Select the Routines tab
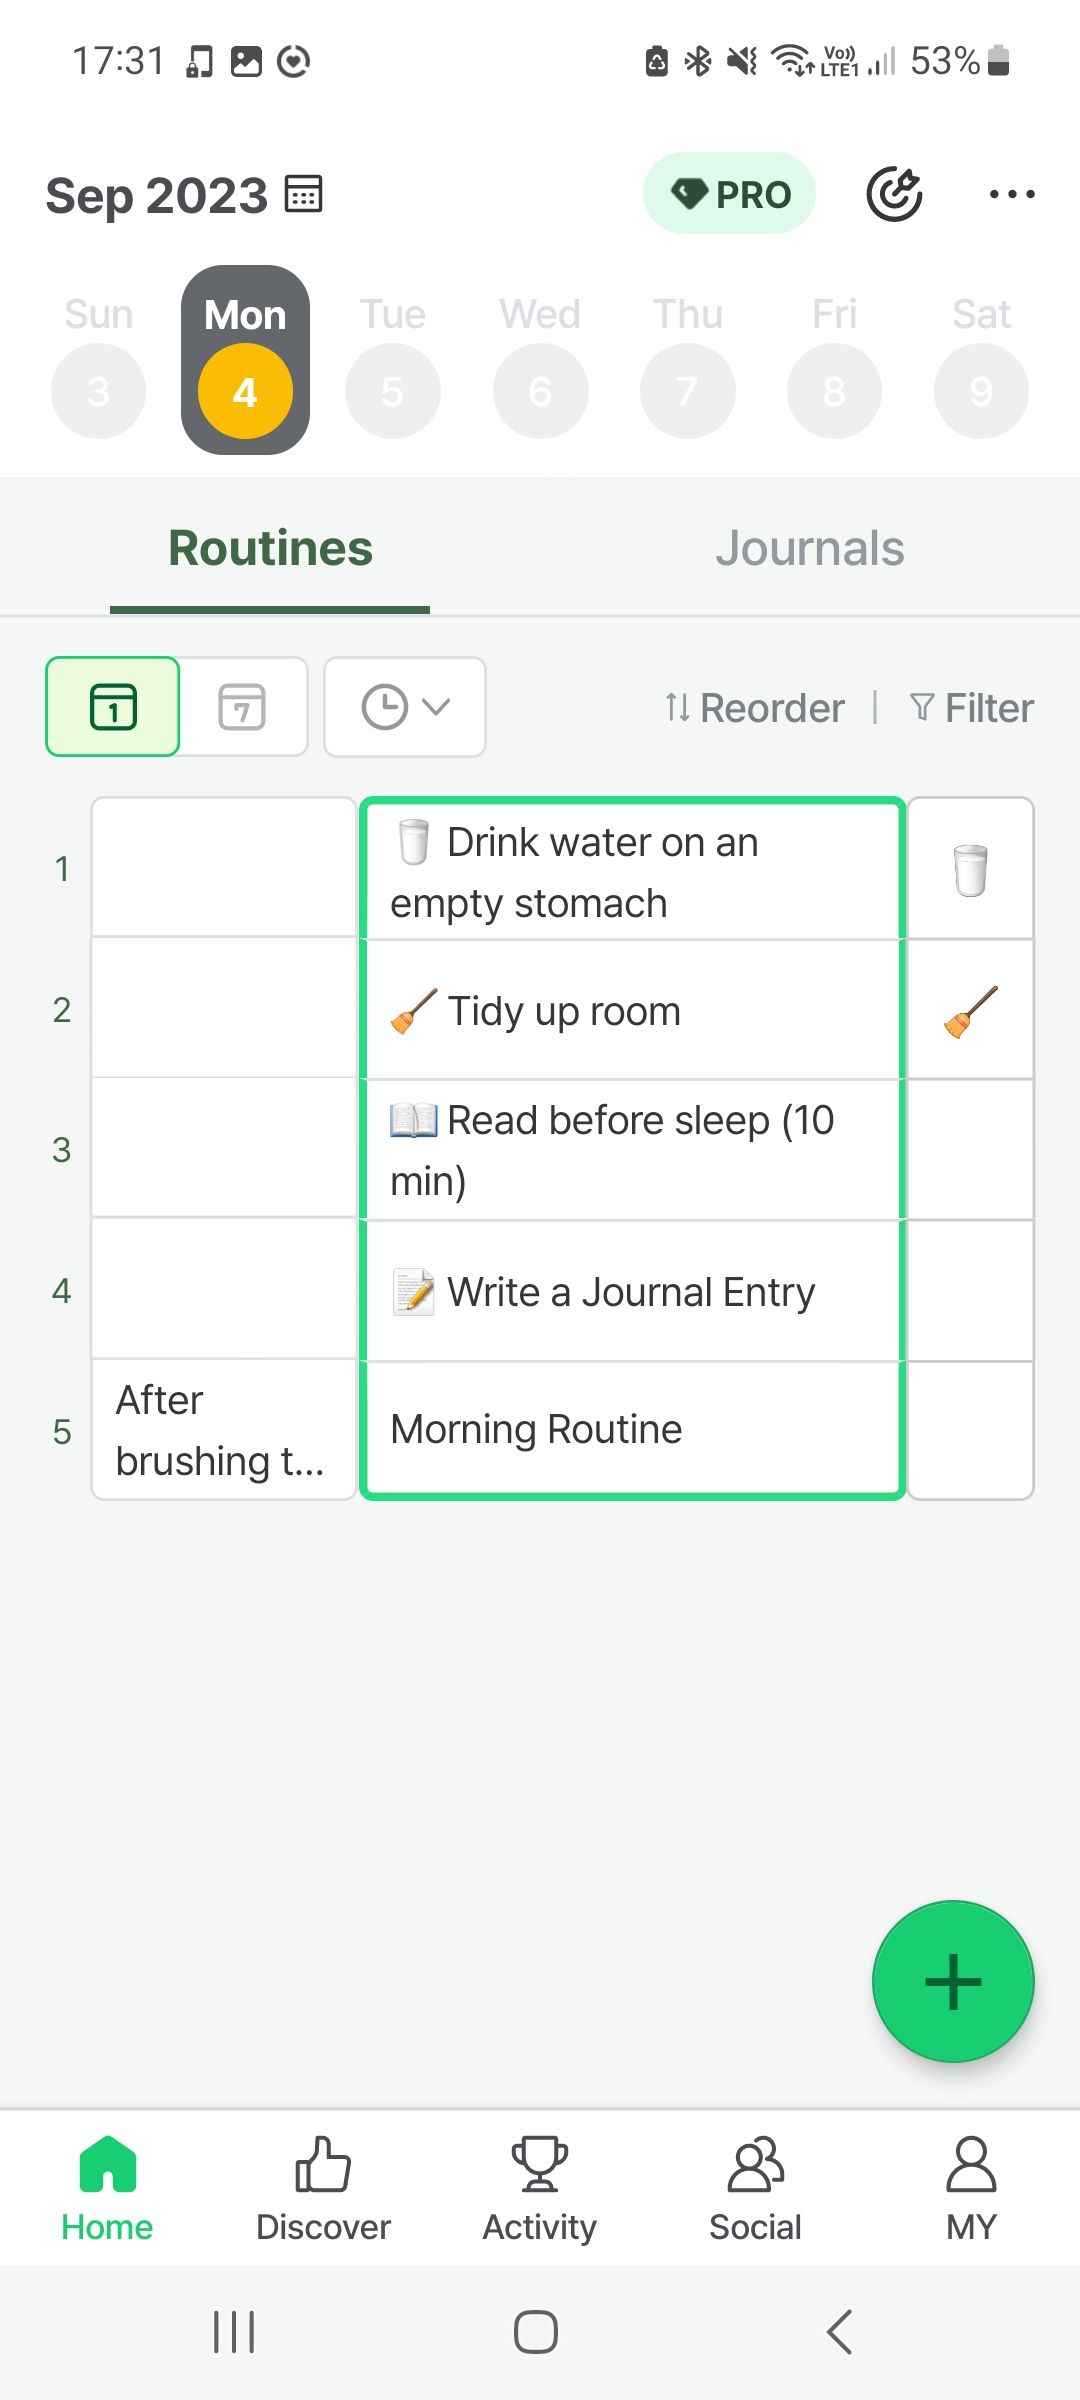Image resolution: width=1080 pixels, height=2400 pixels. 270,548
